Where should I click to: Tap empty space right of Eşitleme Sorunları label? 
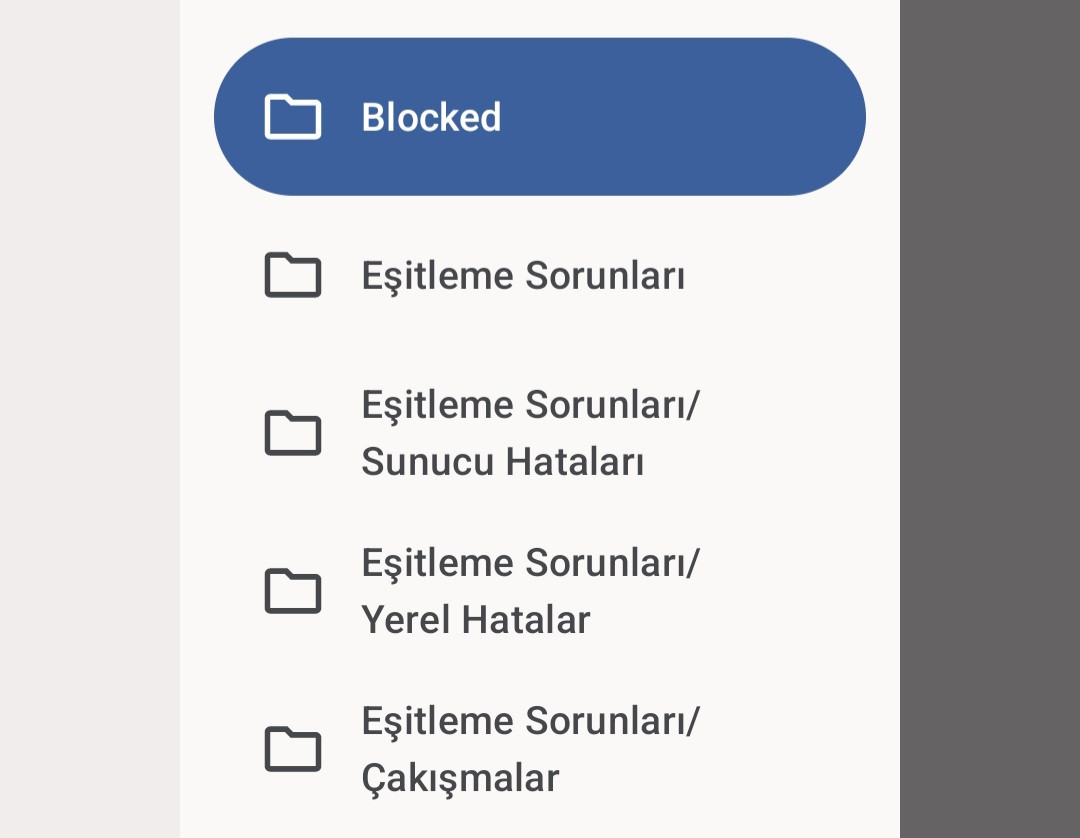pos(780,275)
